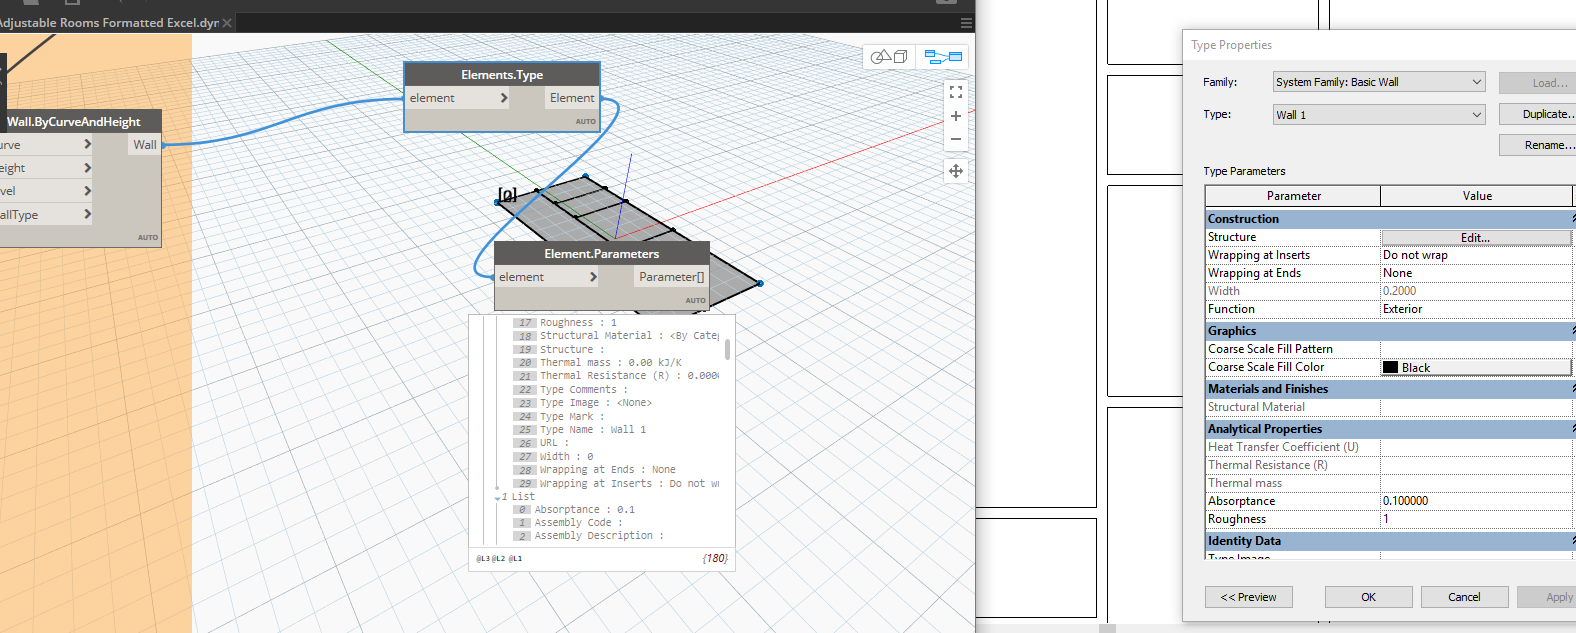
Task: Select the @L3 list level label
Action: click(483, 559)
